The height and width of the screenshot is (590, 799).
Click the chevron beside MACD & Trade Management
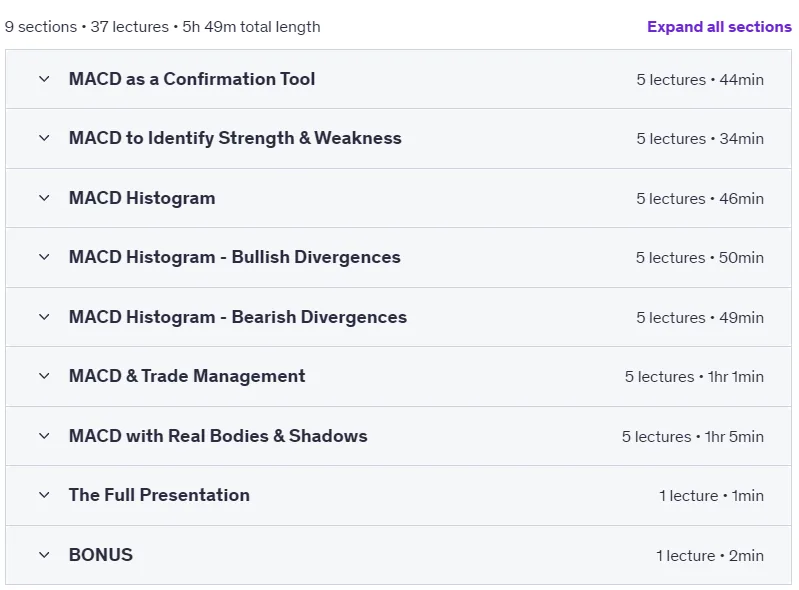(44, 376)
